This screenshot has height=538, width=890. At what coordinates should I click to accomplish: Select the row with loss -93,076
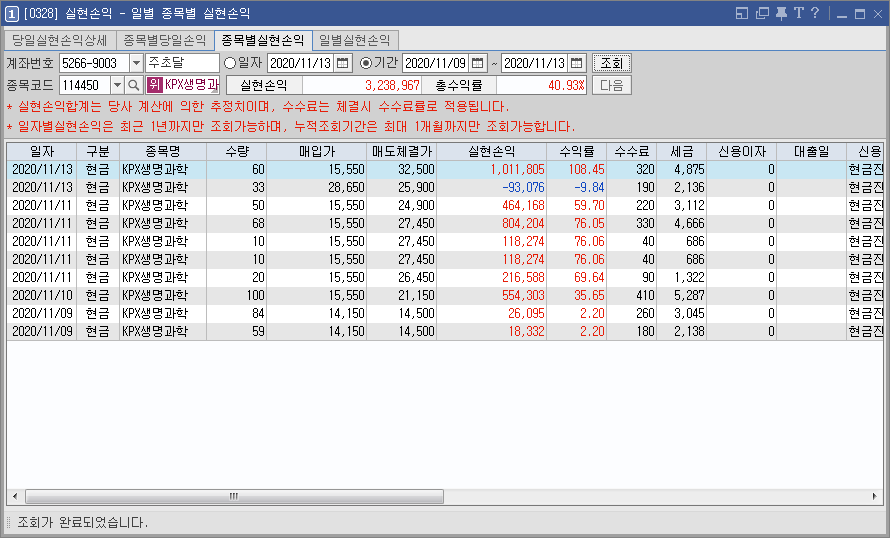tap(445, 187)
